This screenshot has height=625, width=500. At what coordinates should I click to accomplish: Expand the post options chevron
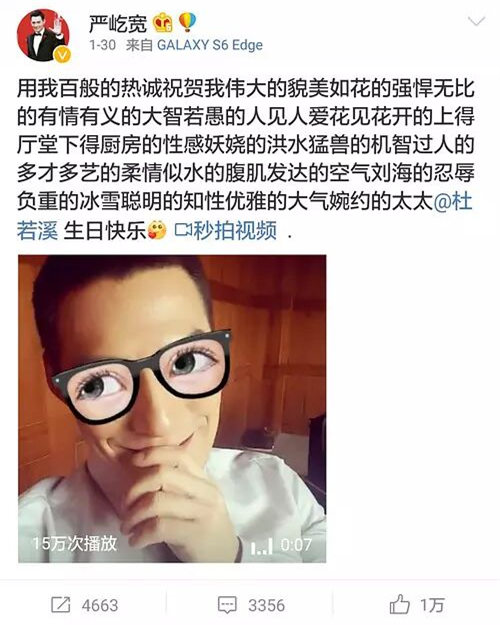pyautogui.click(x=476, y=21)
